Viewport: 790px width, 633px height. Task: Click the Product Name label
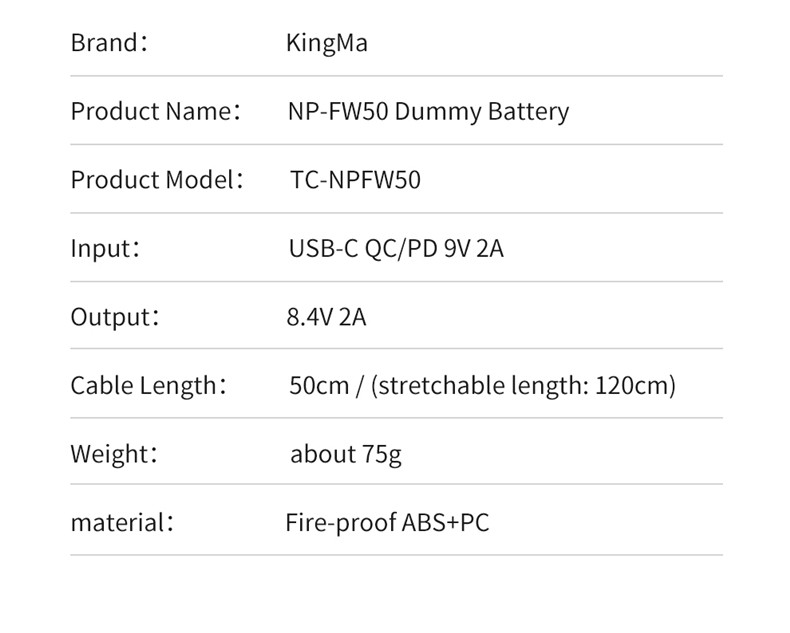coord(156,111)
